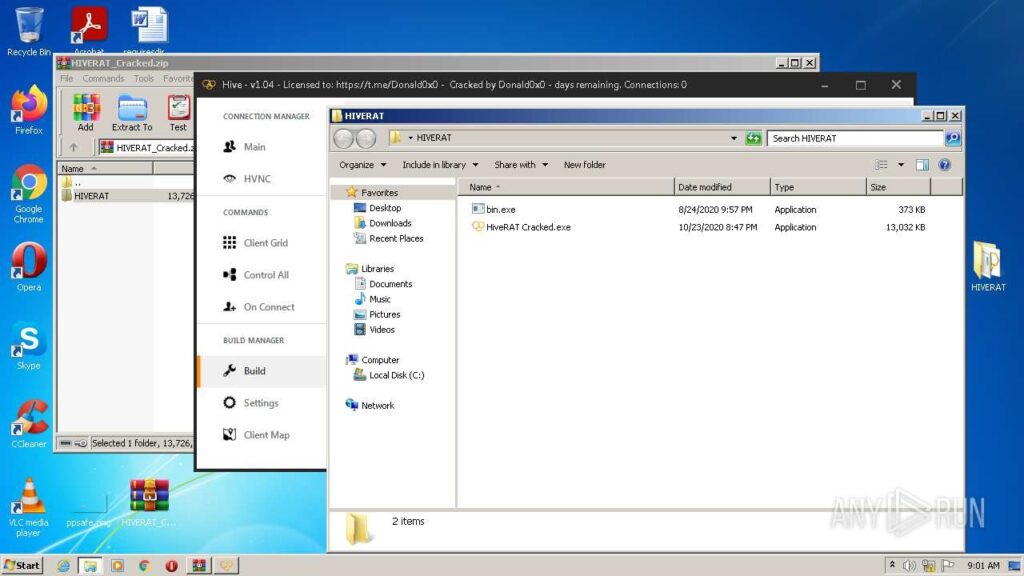Click Extract To in WinRAR toolbar
This screenshot has width=1024, height=576.
132,112
